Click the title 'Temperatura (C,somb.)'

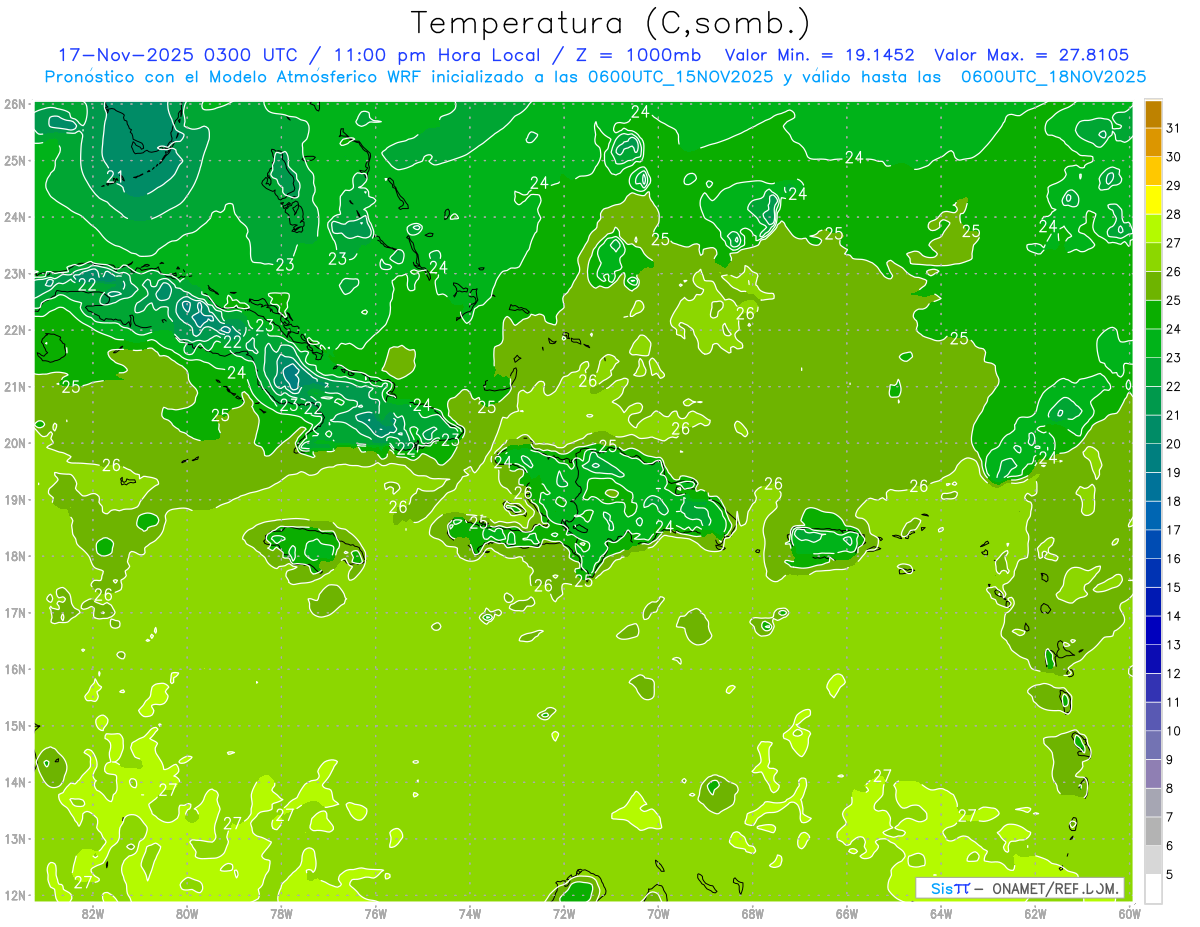[x=611, y=24]
